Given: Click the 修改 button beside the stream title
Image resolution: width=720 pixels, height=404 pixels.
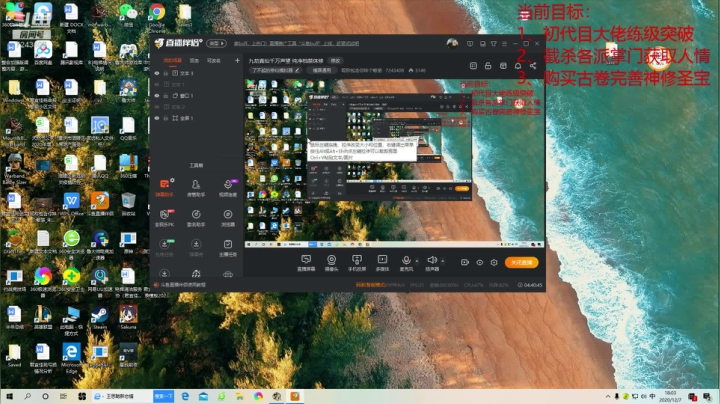Looking at the screenshot, I should 336,61.
